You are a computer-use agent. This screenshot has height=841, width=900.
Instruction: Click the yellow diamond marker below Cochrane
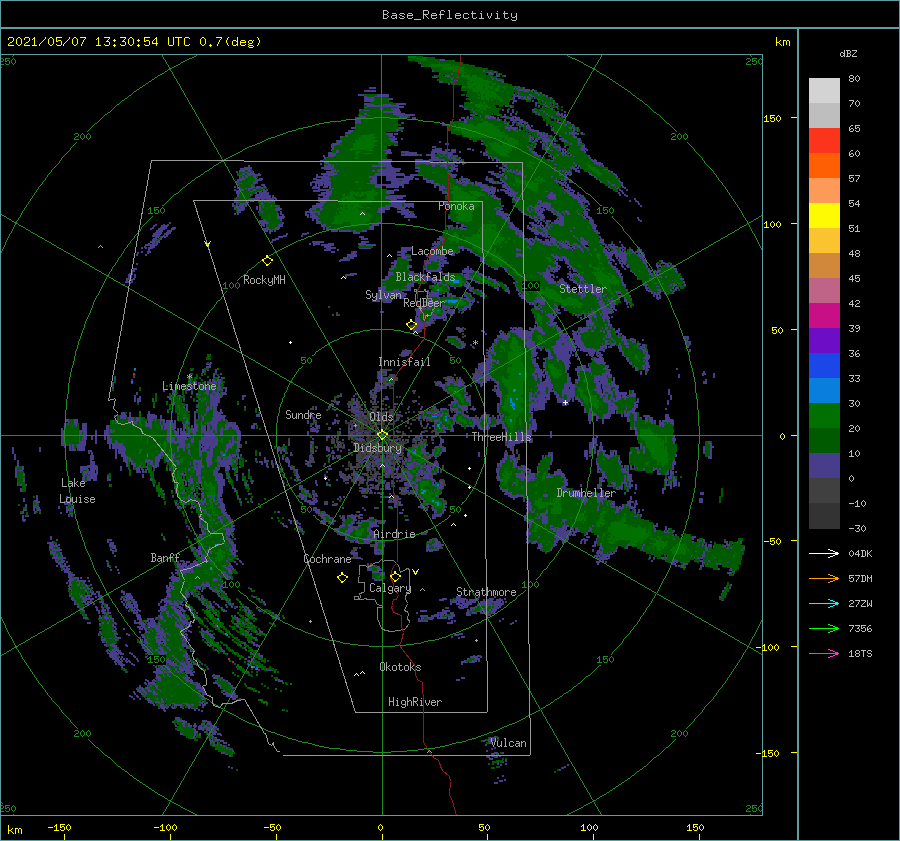tap(342, 578)
